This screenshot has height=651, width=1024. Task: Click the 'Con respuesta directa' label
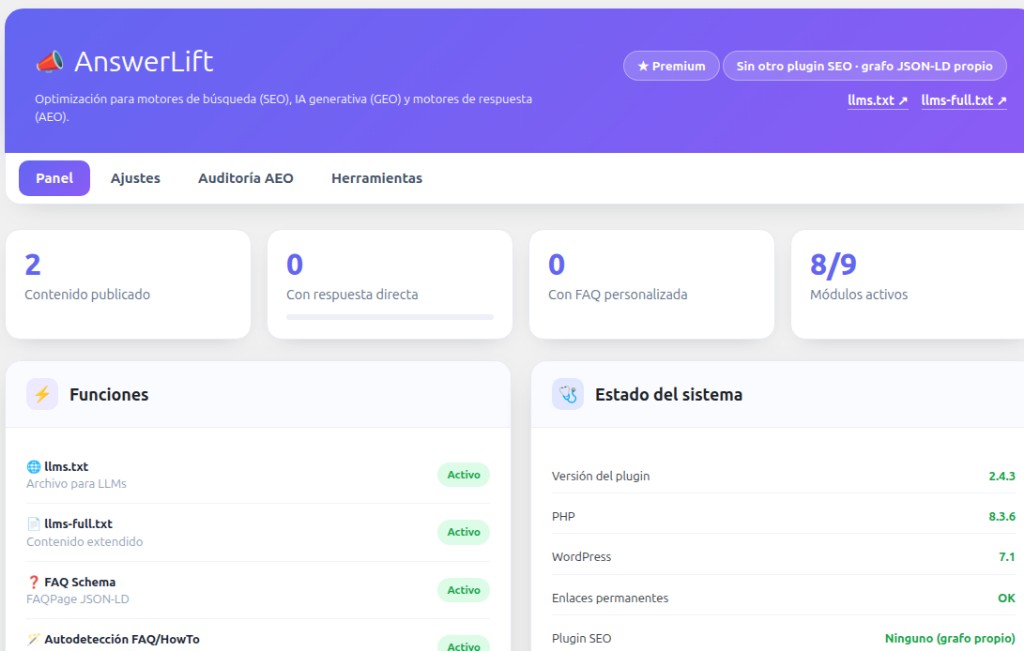352,294
